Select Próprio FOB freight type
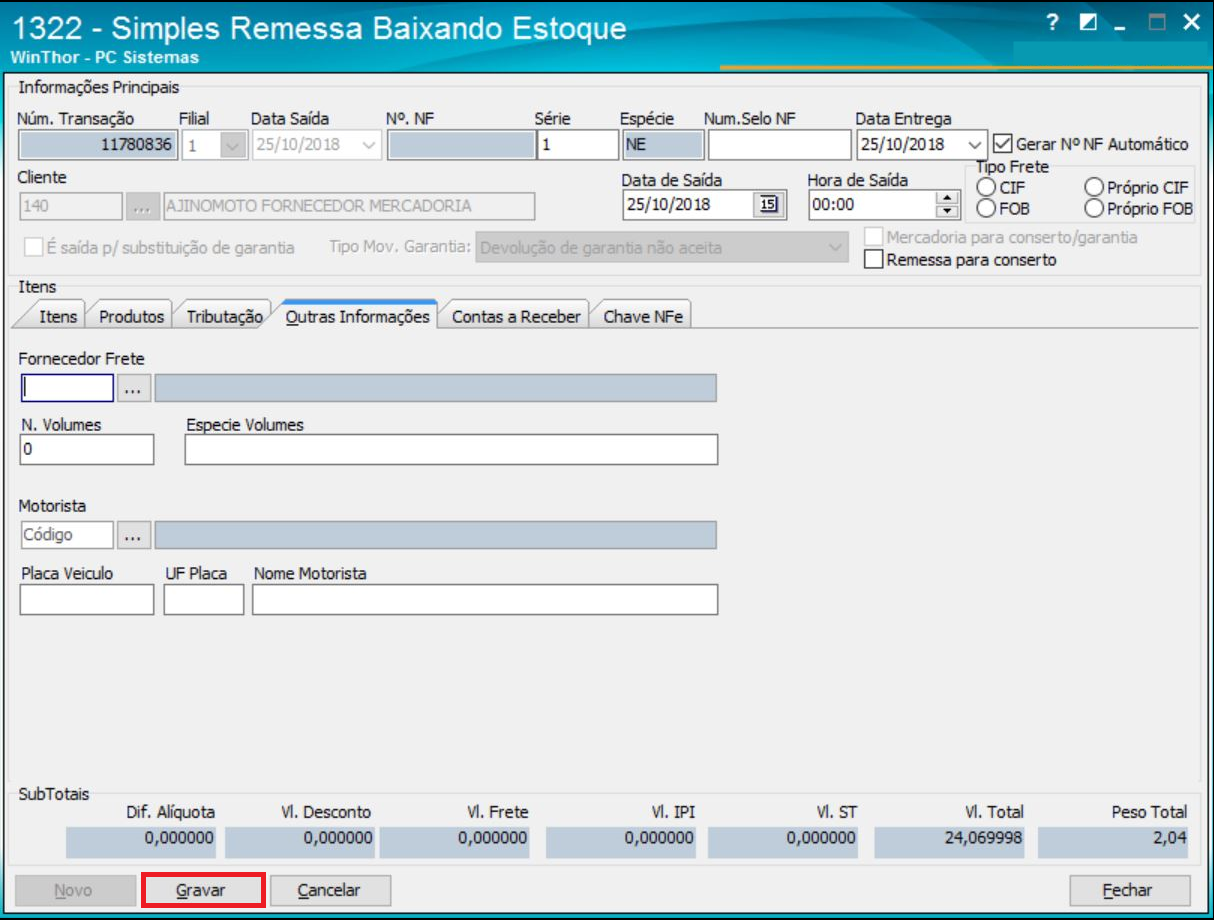 1094,209
